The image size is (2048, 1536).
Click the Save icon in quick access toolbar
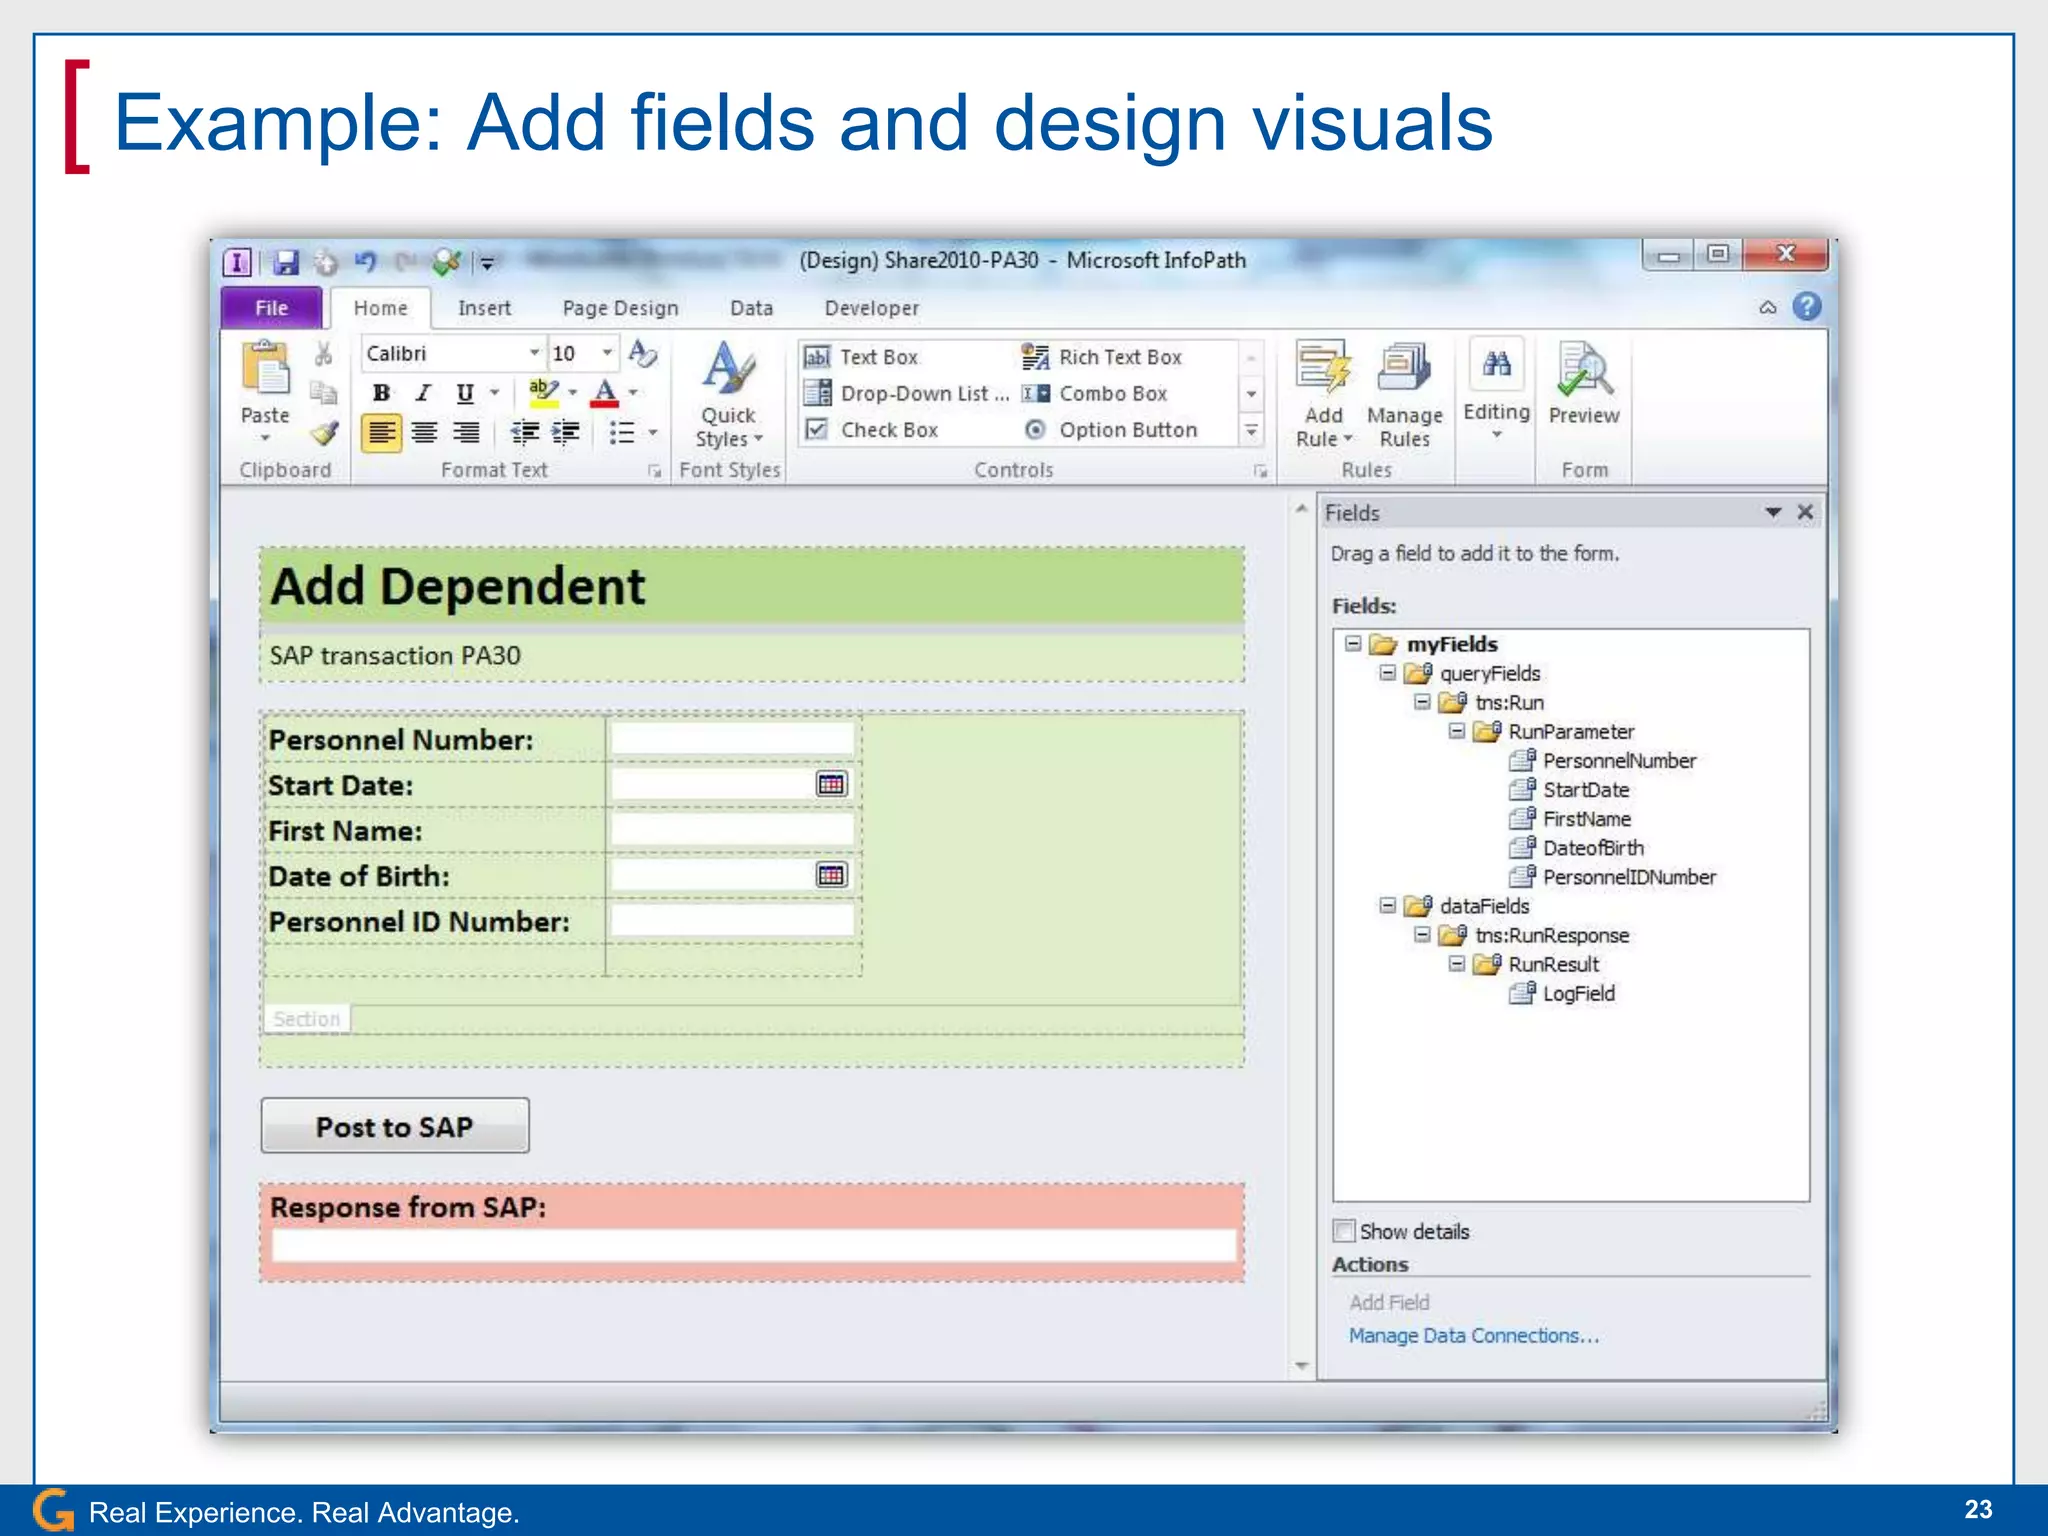point(286,262)
